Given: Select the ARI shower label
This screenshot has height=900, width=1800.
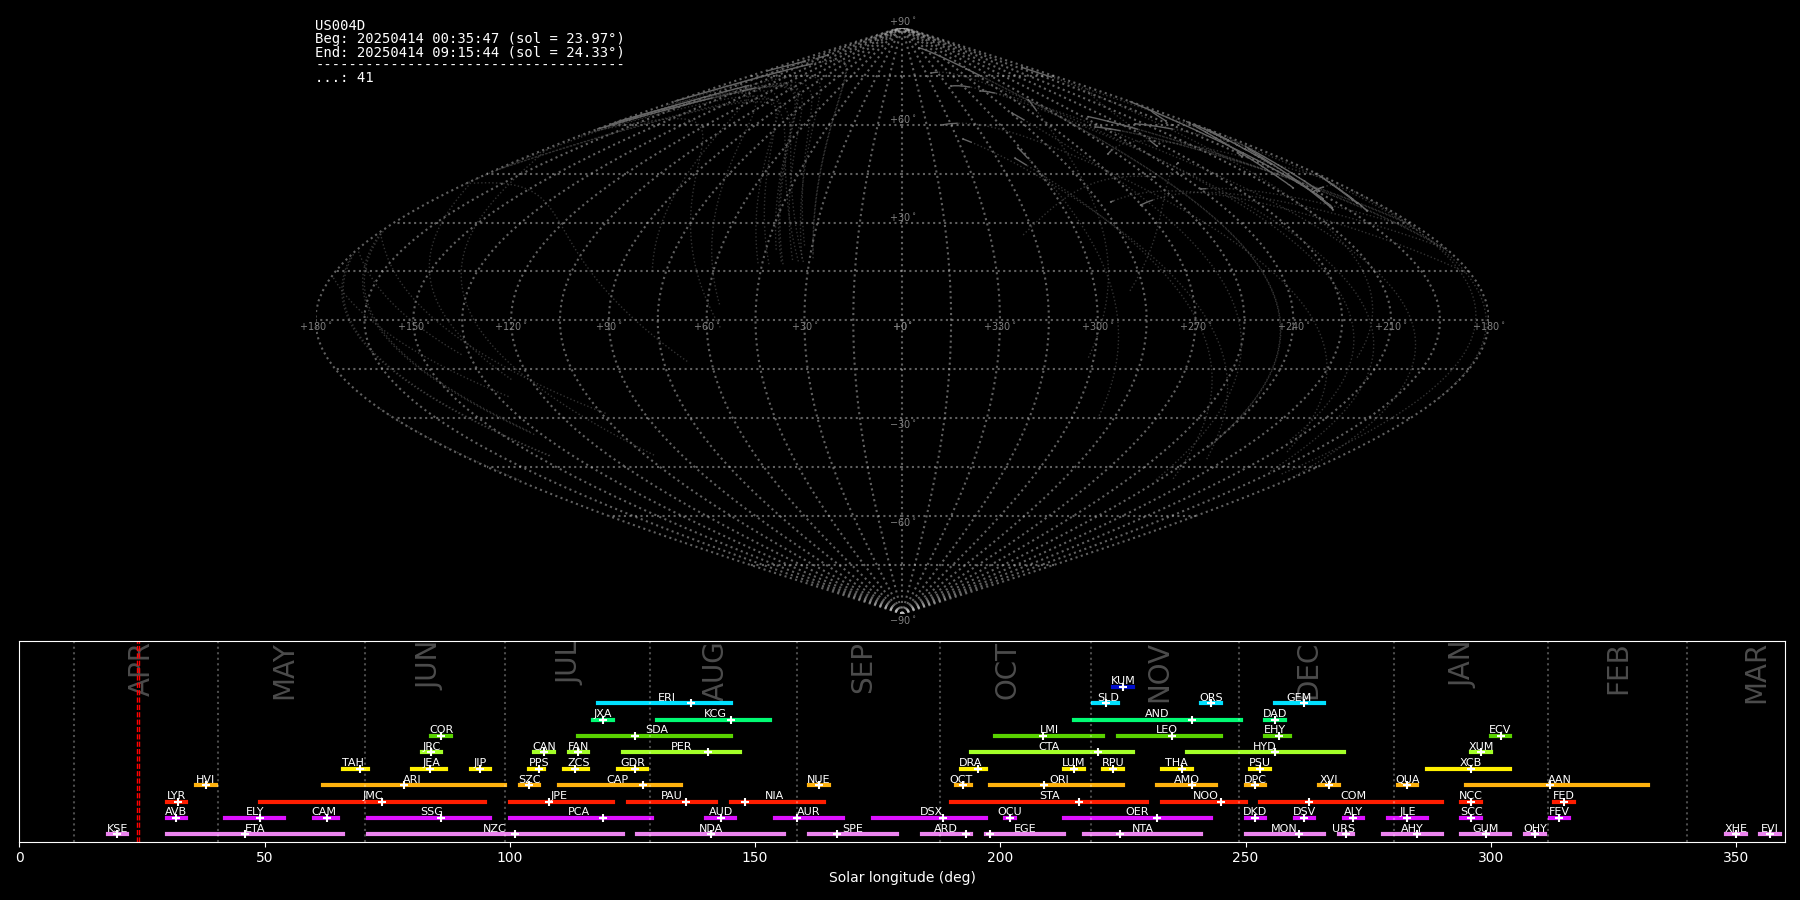Looking at the screenshot, I should coord(412,779).
